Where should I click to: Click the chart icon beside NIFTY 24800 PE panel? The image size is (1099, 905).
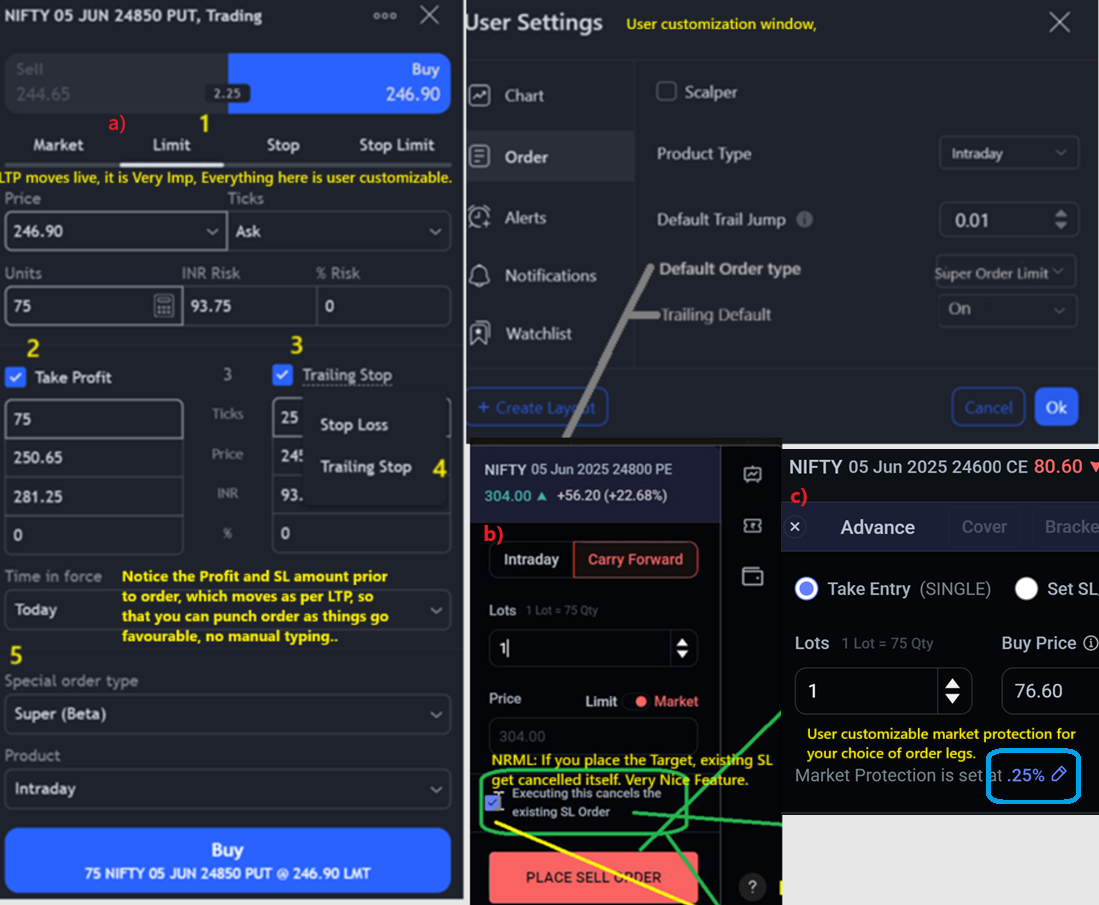(752, 475)
